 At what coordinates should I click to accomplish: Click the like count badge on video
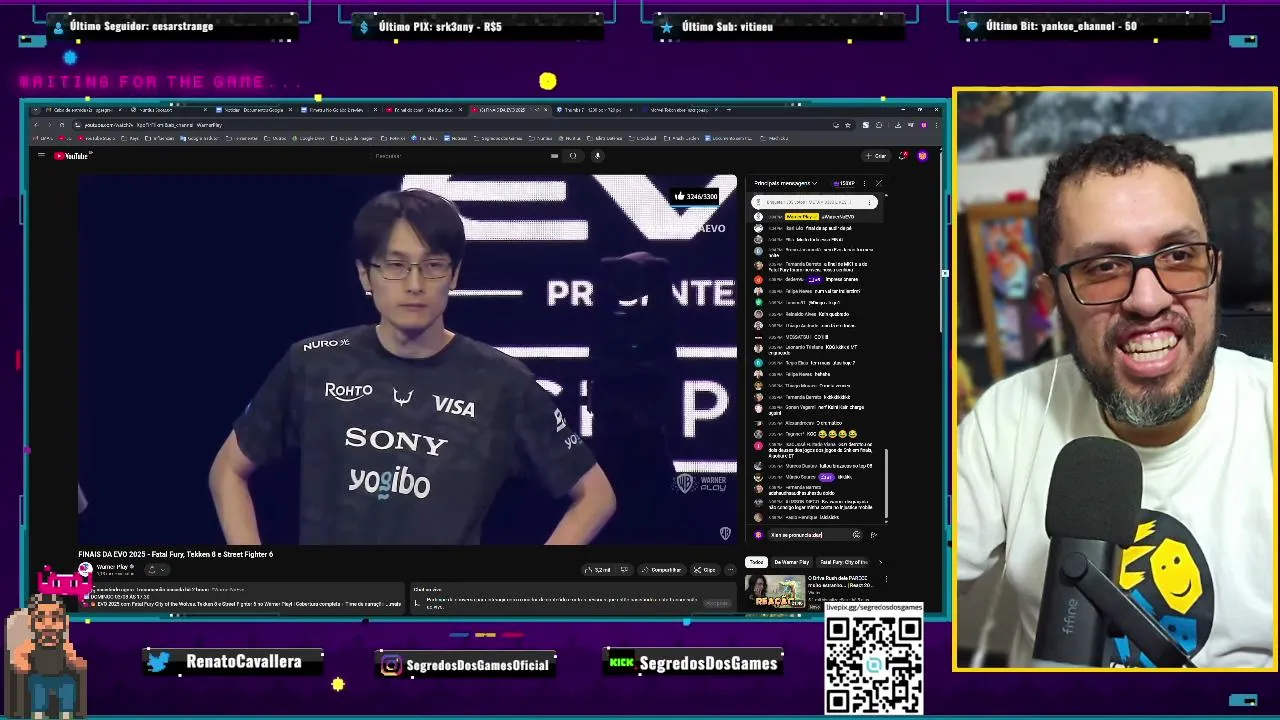(x=696, y=196)
